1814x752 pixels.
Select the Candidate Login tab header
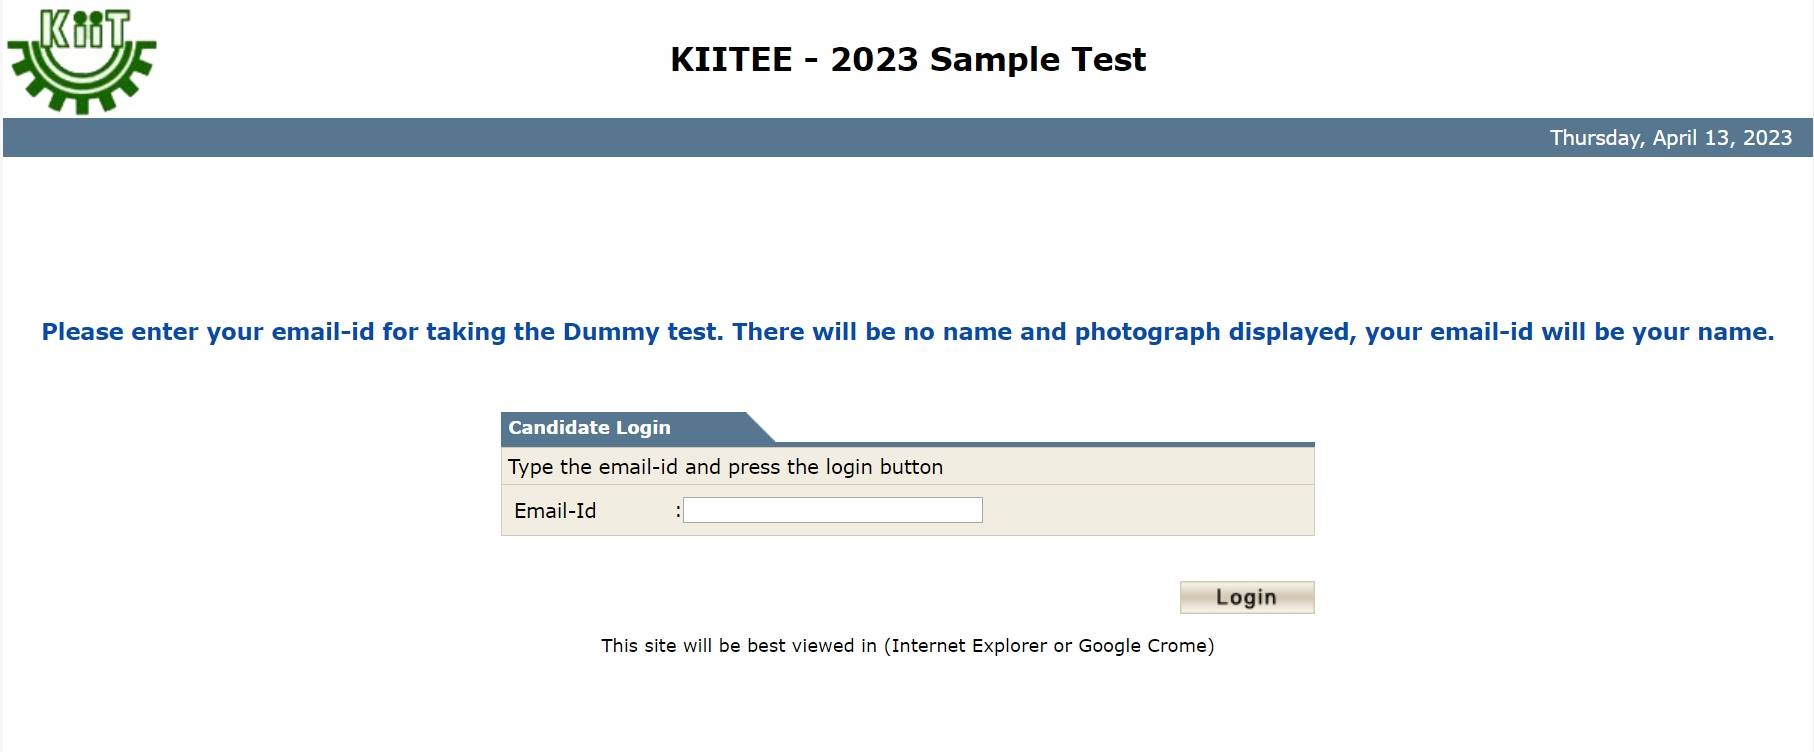tap(590, 428)
